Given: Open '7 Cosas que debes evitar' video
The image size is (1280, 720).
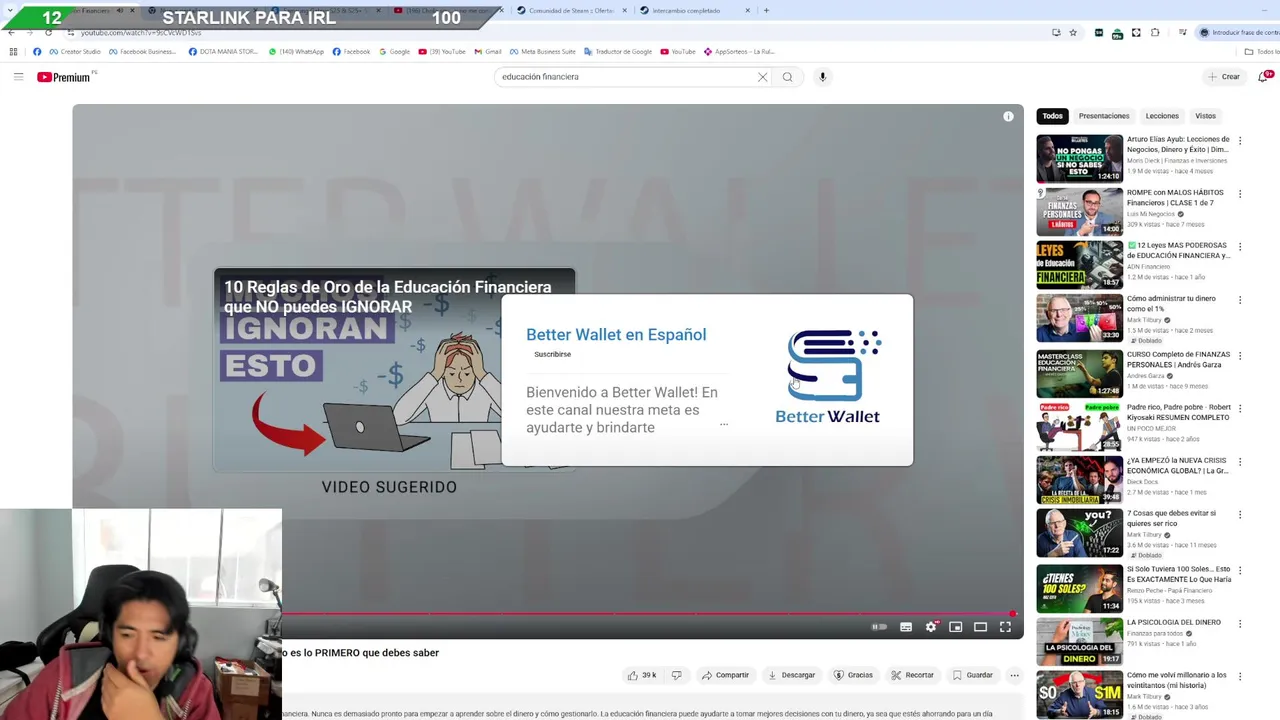Looking at the screenshot, I should click(x=1171, y=518).
